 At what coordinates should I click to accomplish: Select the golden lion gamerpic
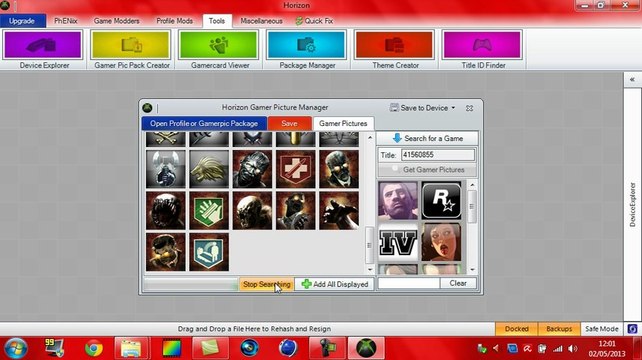coord(209,169)
